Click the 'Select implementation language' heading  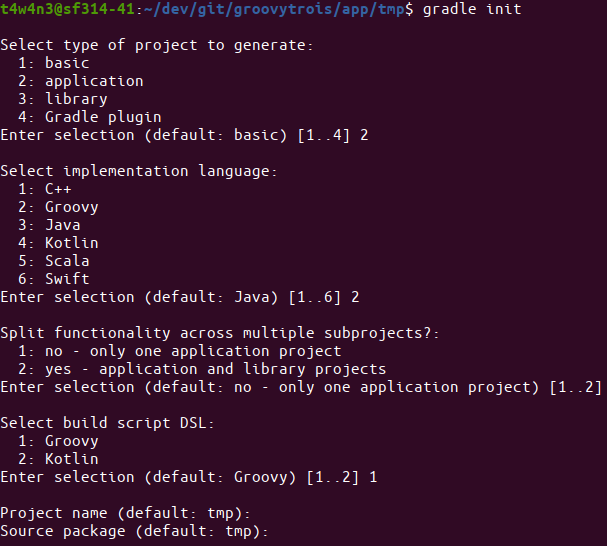click(x=139, y=171)
